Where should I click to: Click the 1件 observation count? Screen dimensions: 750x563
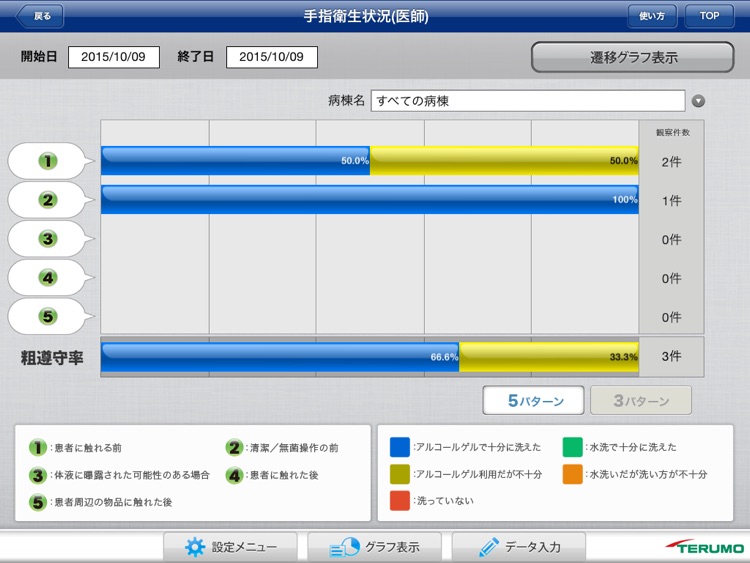[672, 201]
